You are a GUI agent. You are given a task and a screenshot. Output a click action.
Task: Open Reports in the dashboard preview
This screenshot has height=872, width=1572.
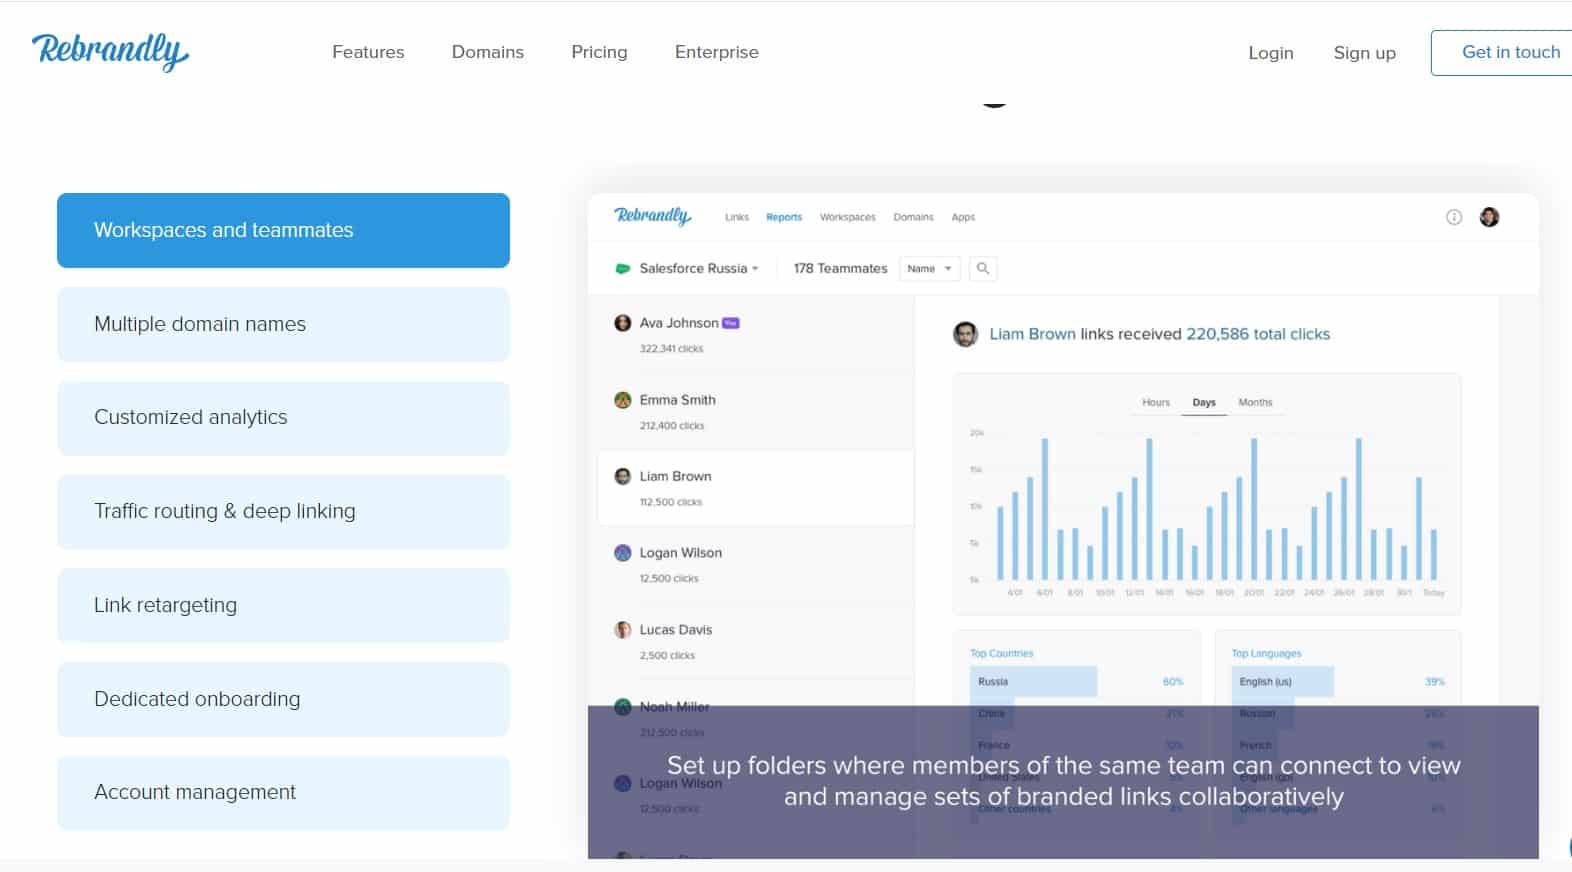coord(784,217)
